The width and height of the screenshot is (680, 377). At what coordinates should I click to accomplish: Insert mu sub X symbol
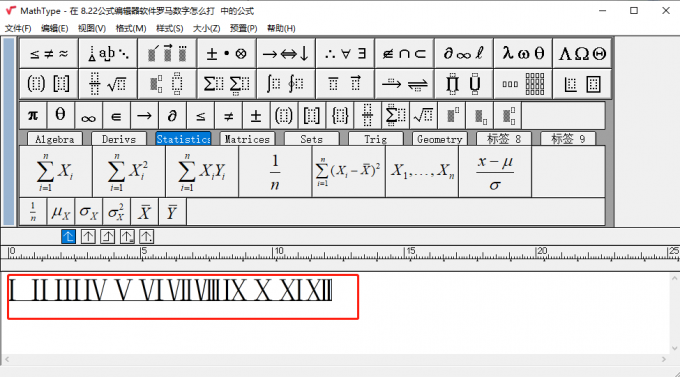61,212
